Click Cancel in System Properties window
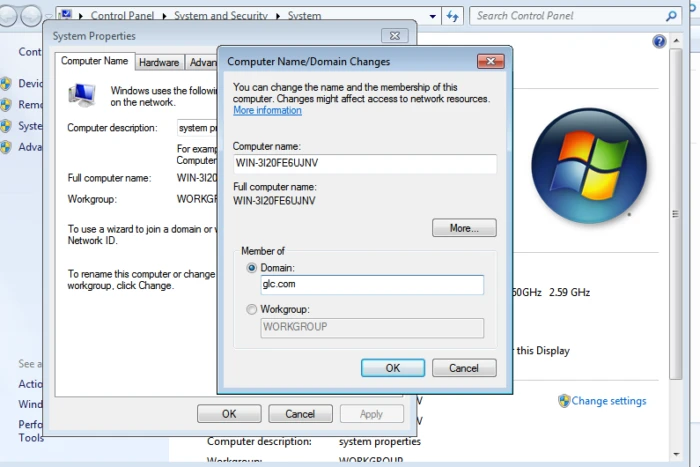 tap(300, 414)
